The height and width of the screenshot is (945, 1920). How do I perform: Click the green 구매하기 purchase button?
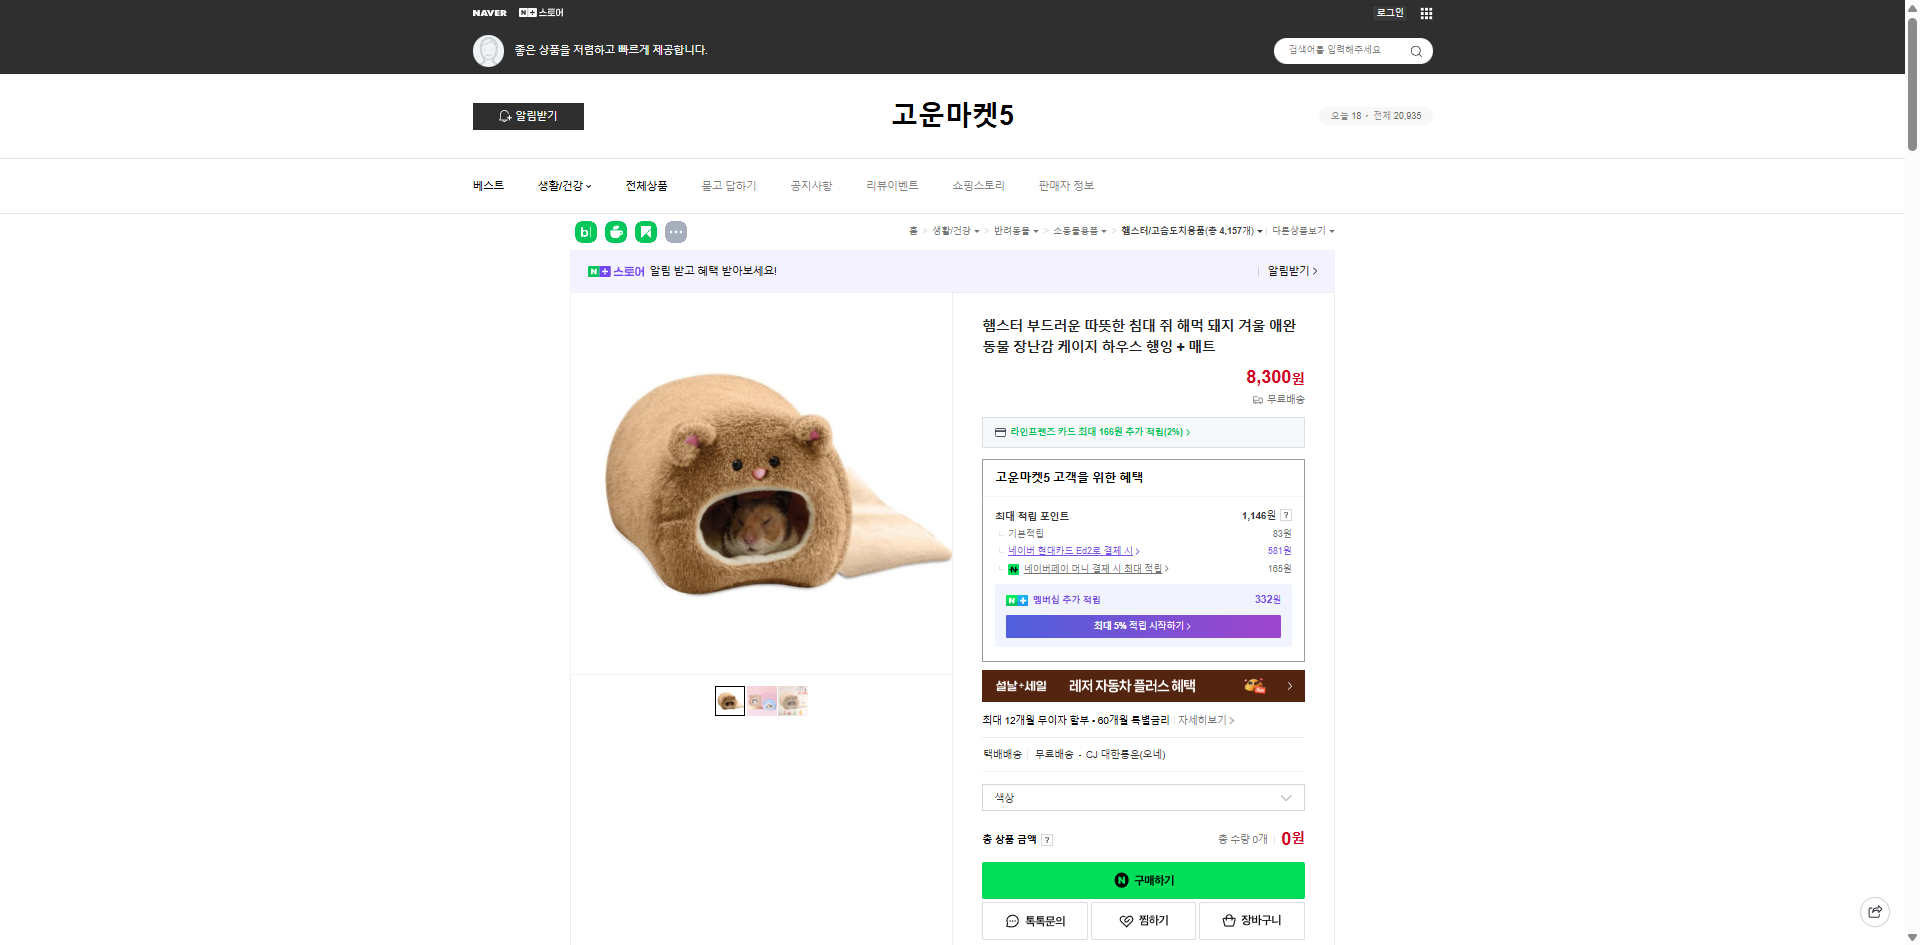pos(1143,880)
